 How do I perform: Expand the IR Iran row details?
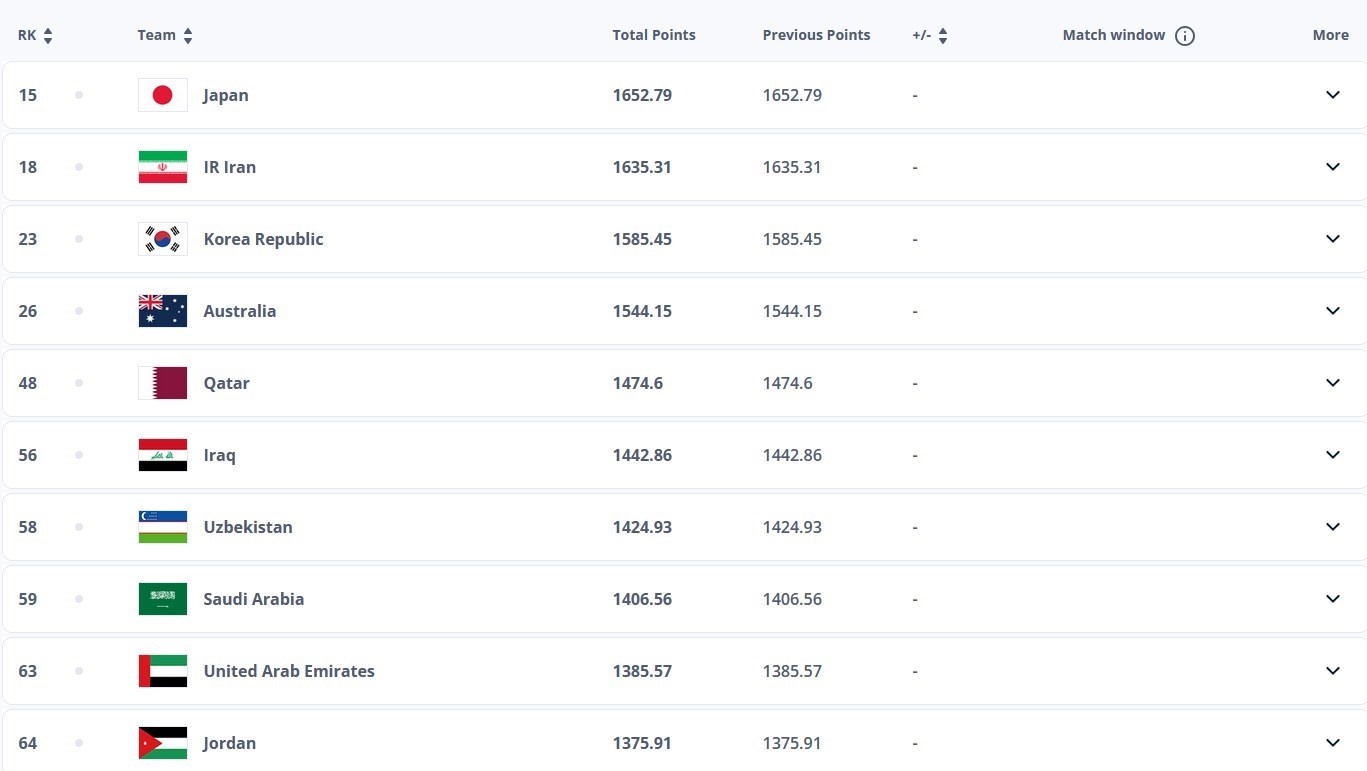(1332, 167)
